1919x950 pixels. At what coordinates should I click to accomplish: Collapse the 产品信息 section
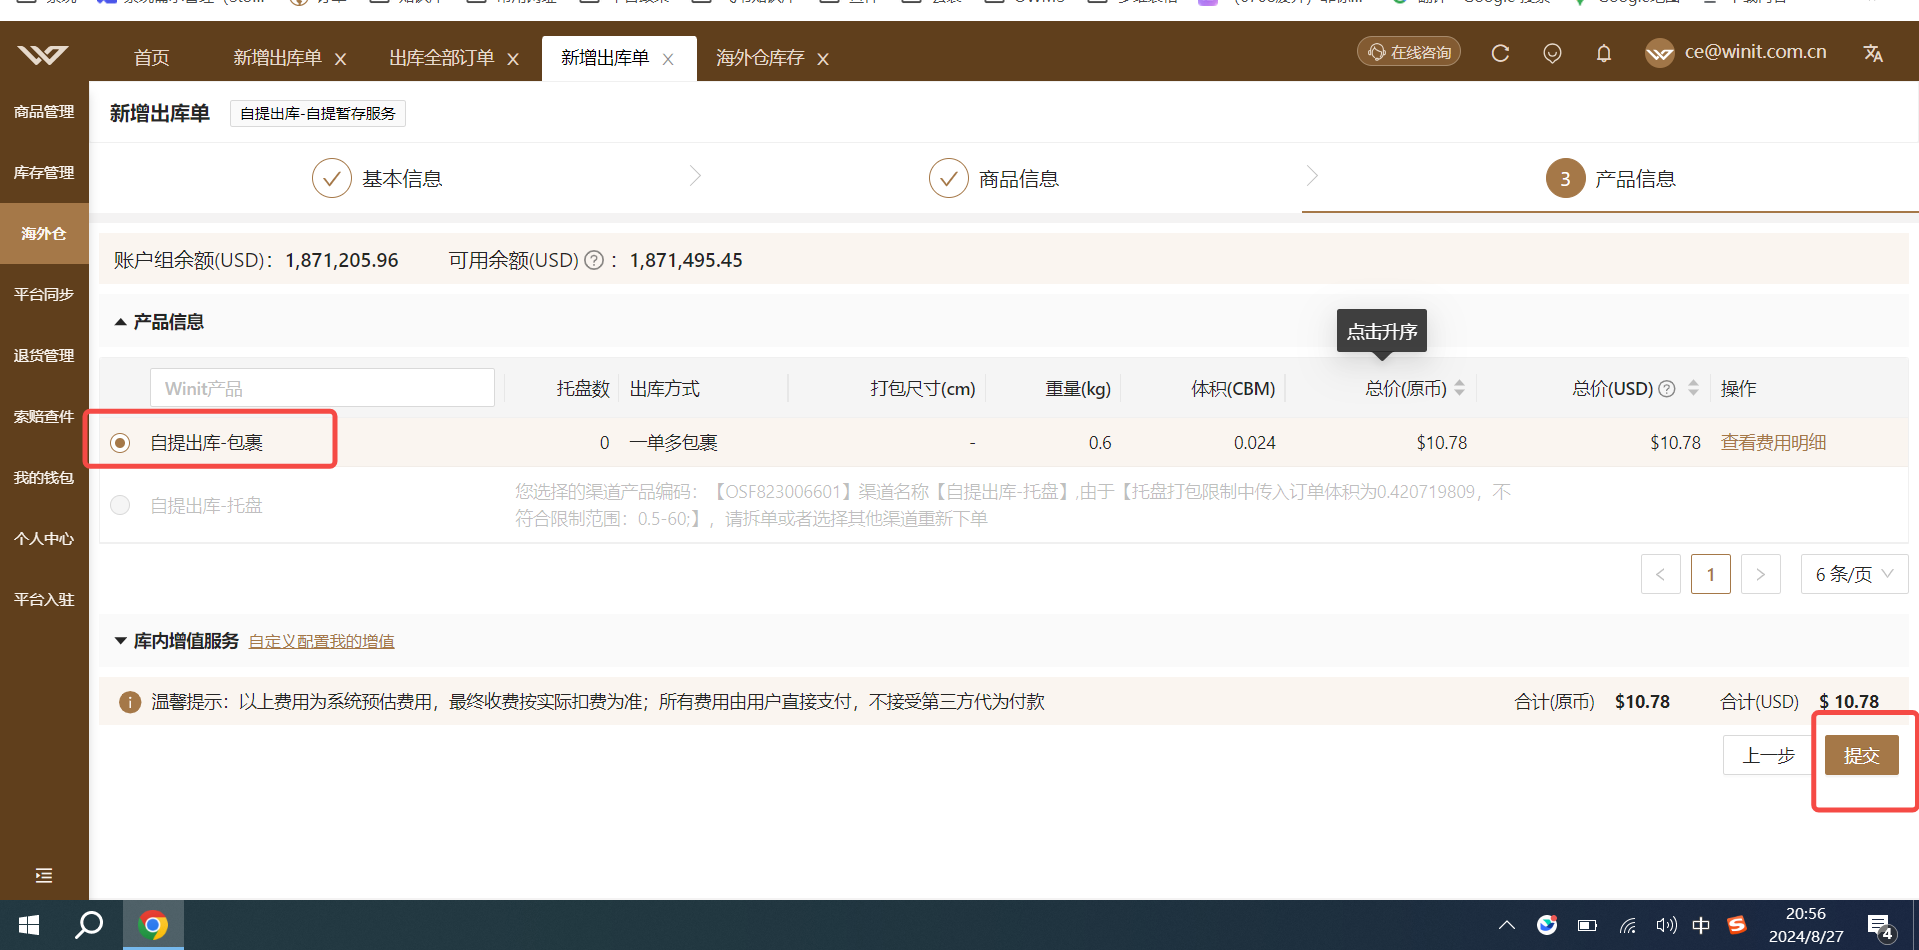click(120, 322)
